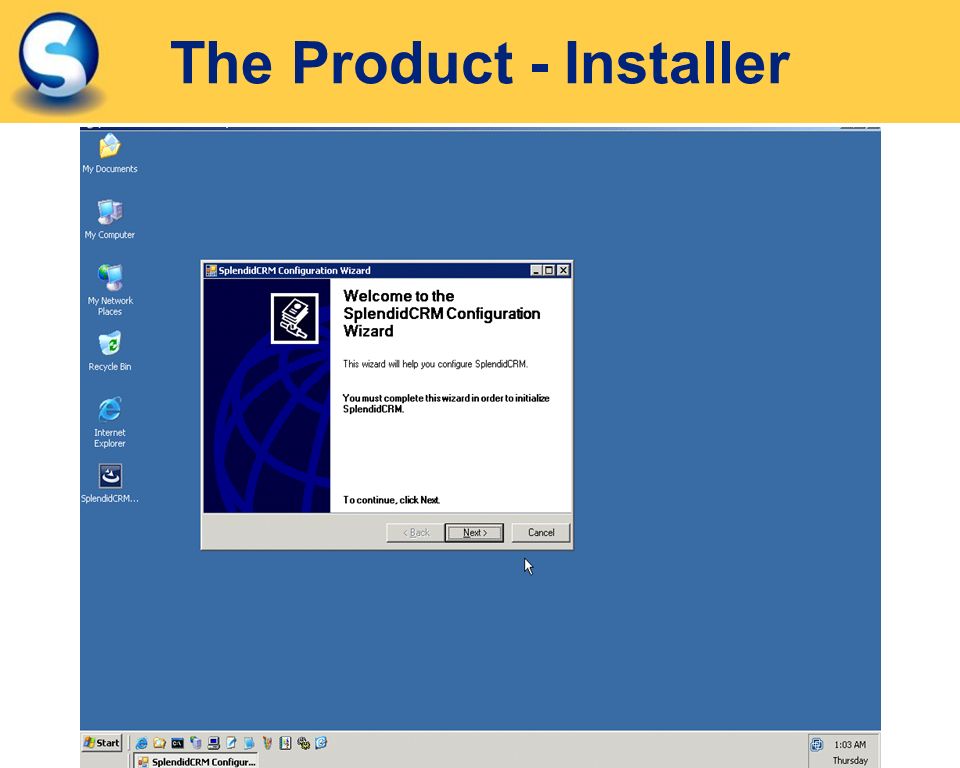
Task: Maximize the SplendidCRM Configuration Wizard window
Action: 549,270
